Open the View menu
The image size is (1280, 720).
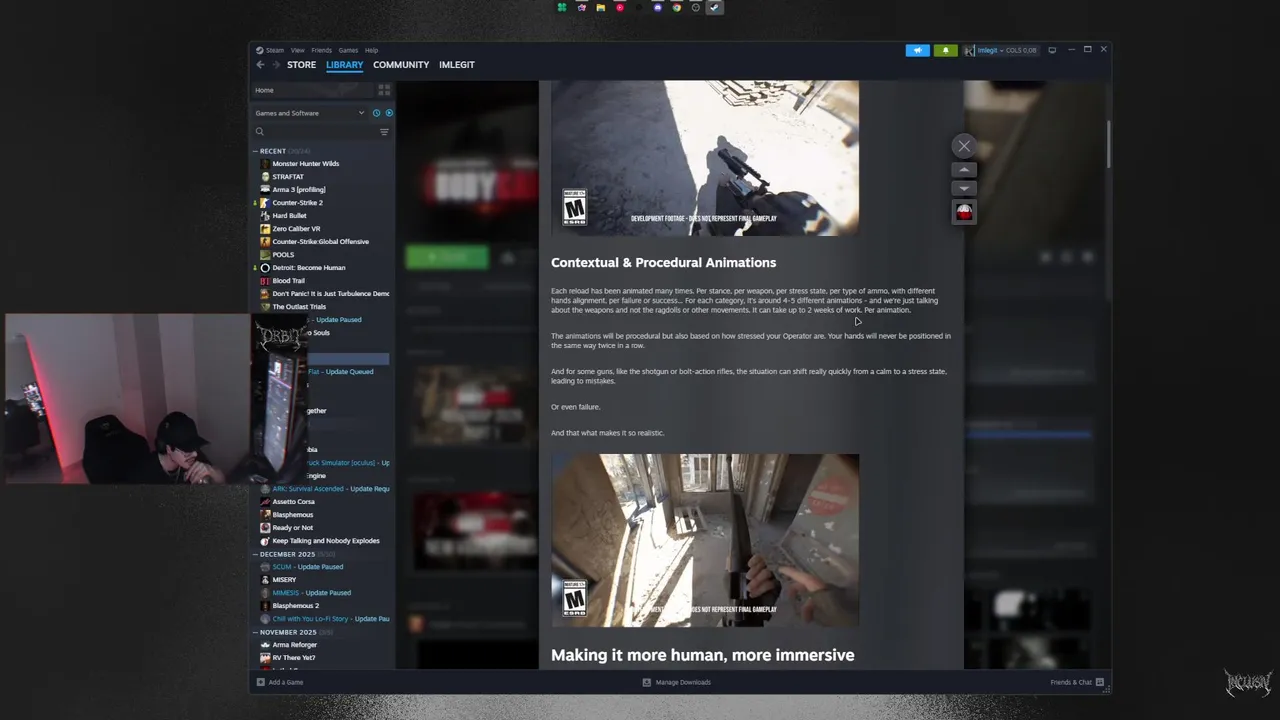tap(298, 50)
